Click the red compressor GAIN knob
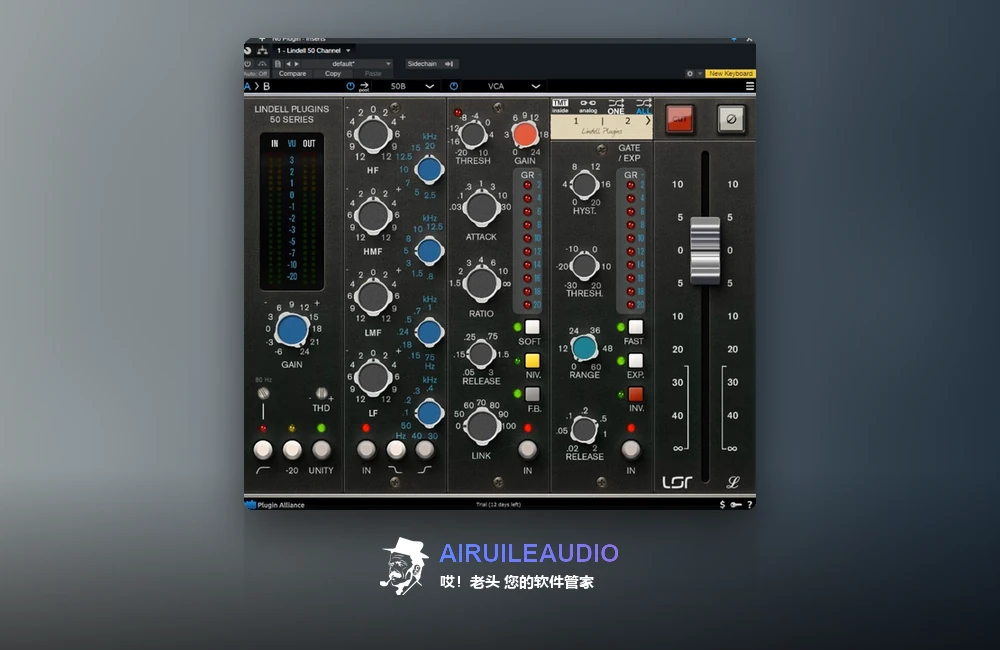1000x650 pixels. pos(526,135)
